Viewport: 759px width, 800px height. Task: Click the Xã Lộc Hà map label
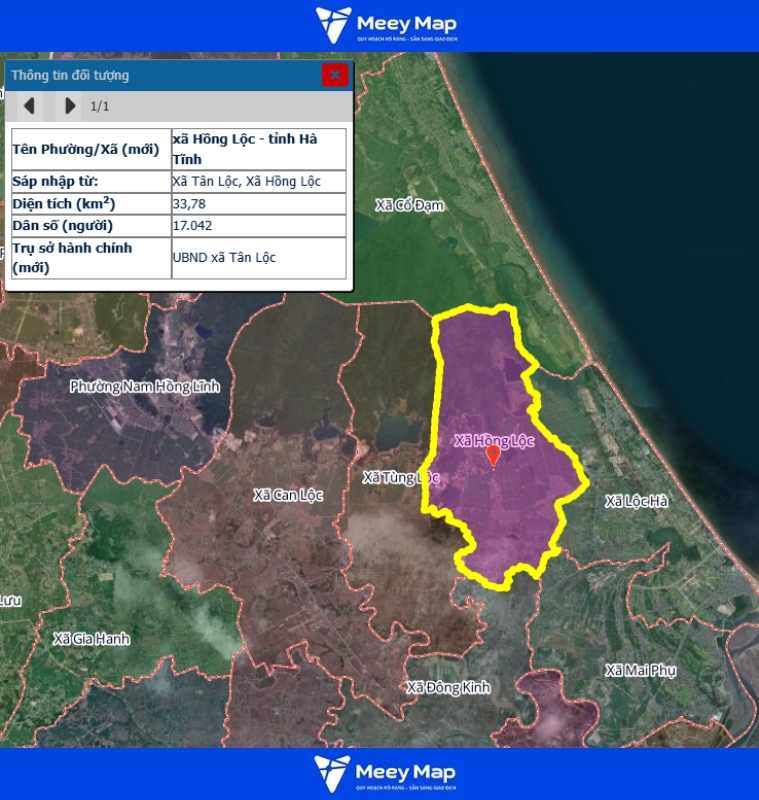[x=636, y=501]
